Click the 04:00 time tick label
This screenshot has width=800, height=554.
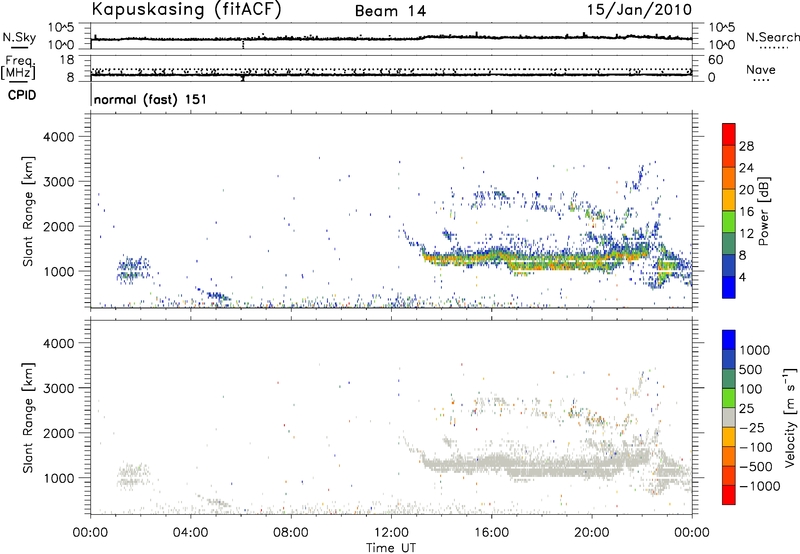pyautogui.click(x=190, y=533)
